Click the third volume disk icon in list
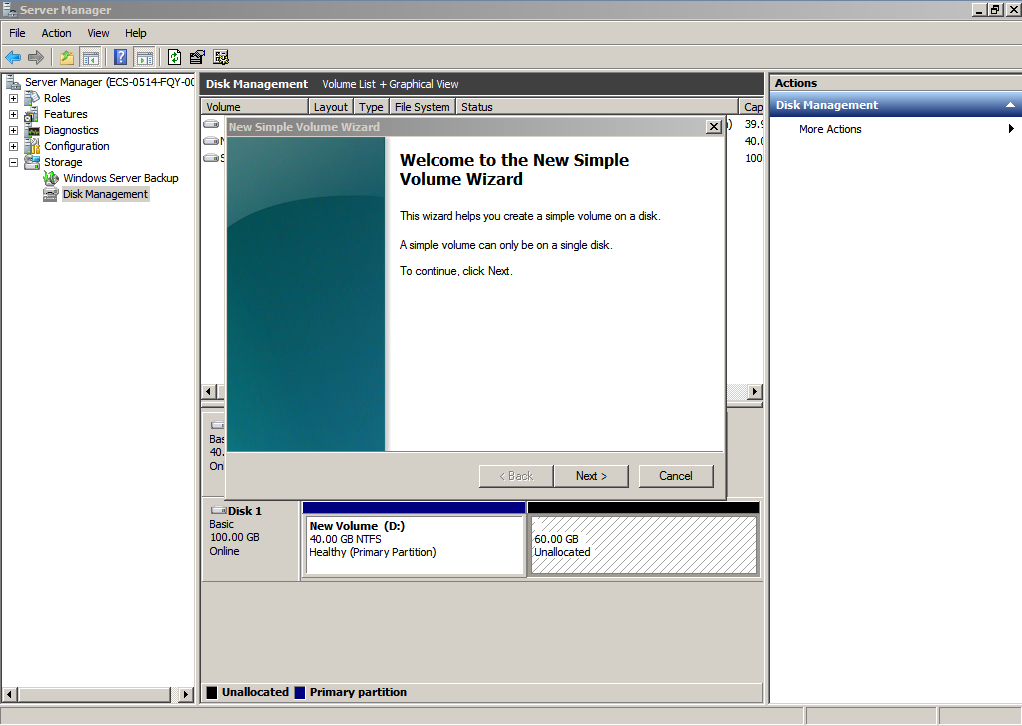Viewport: 1022px width, 726px height. tap(211, 158)
